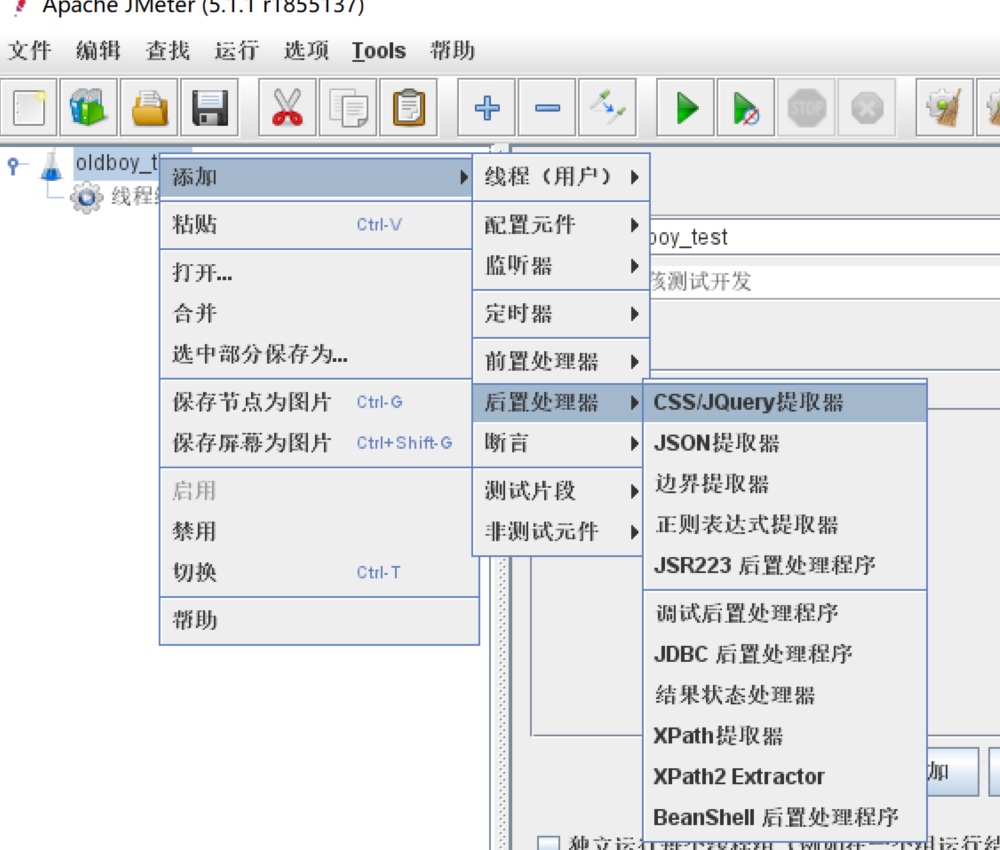Toggle the checkbox at the bottom of panel
The width and height of the screenshot is (1000, 850).
548,842
